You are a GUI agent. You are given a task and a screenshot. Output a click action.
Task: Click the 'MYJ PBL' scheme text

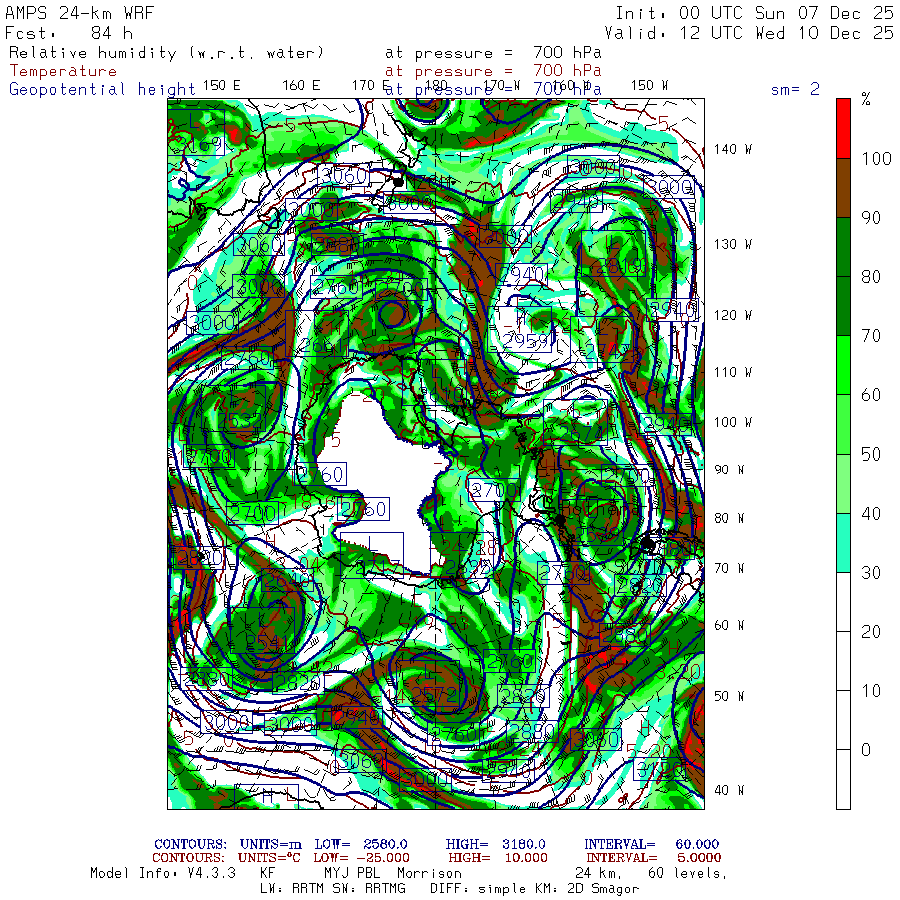click(x=350, y=873)
